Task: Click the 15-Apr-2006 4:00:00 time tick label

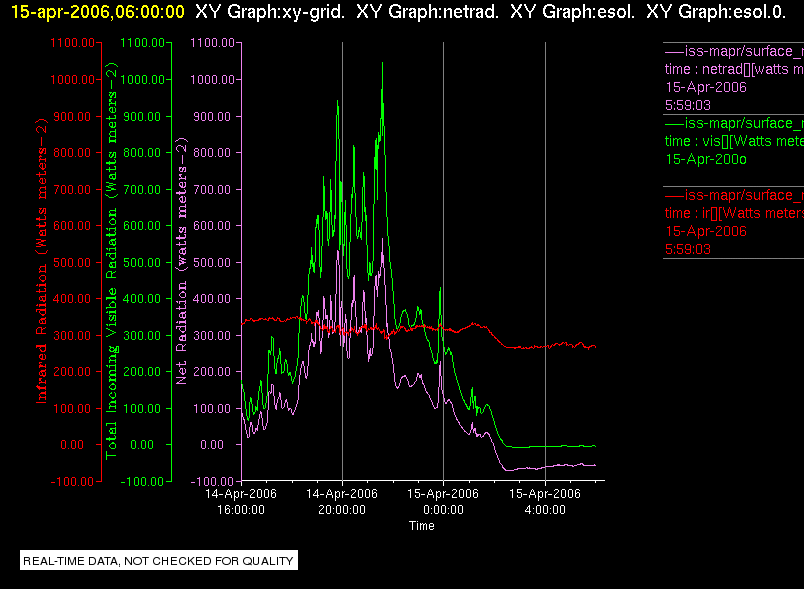Action: (545, 501)
